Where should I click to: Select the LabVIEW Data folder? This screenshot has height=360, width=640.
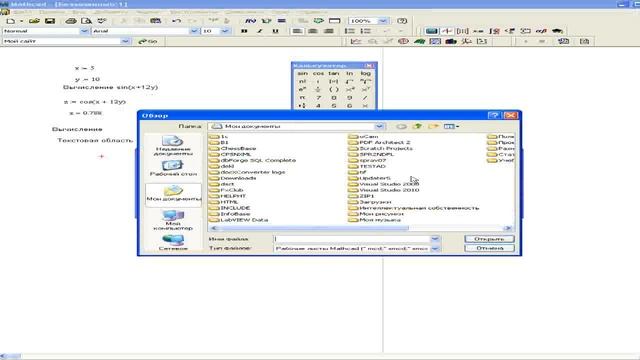click(x=239, y=220)
